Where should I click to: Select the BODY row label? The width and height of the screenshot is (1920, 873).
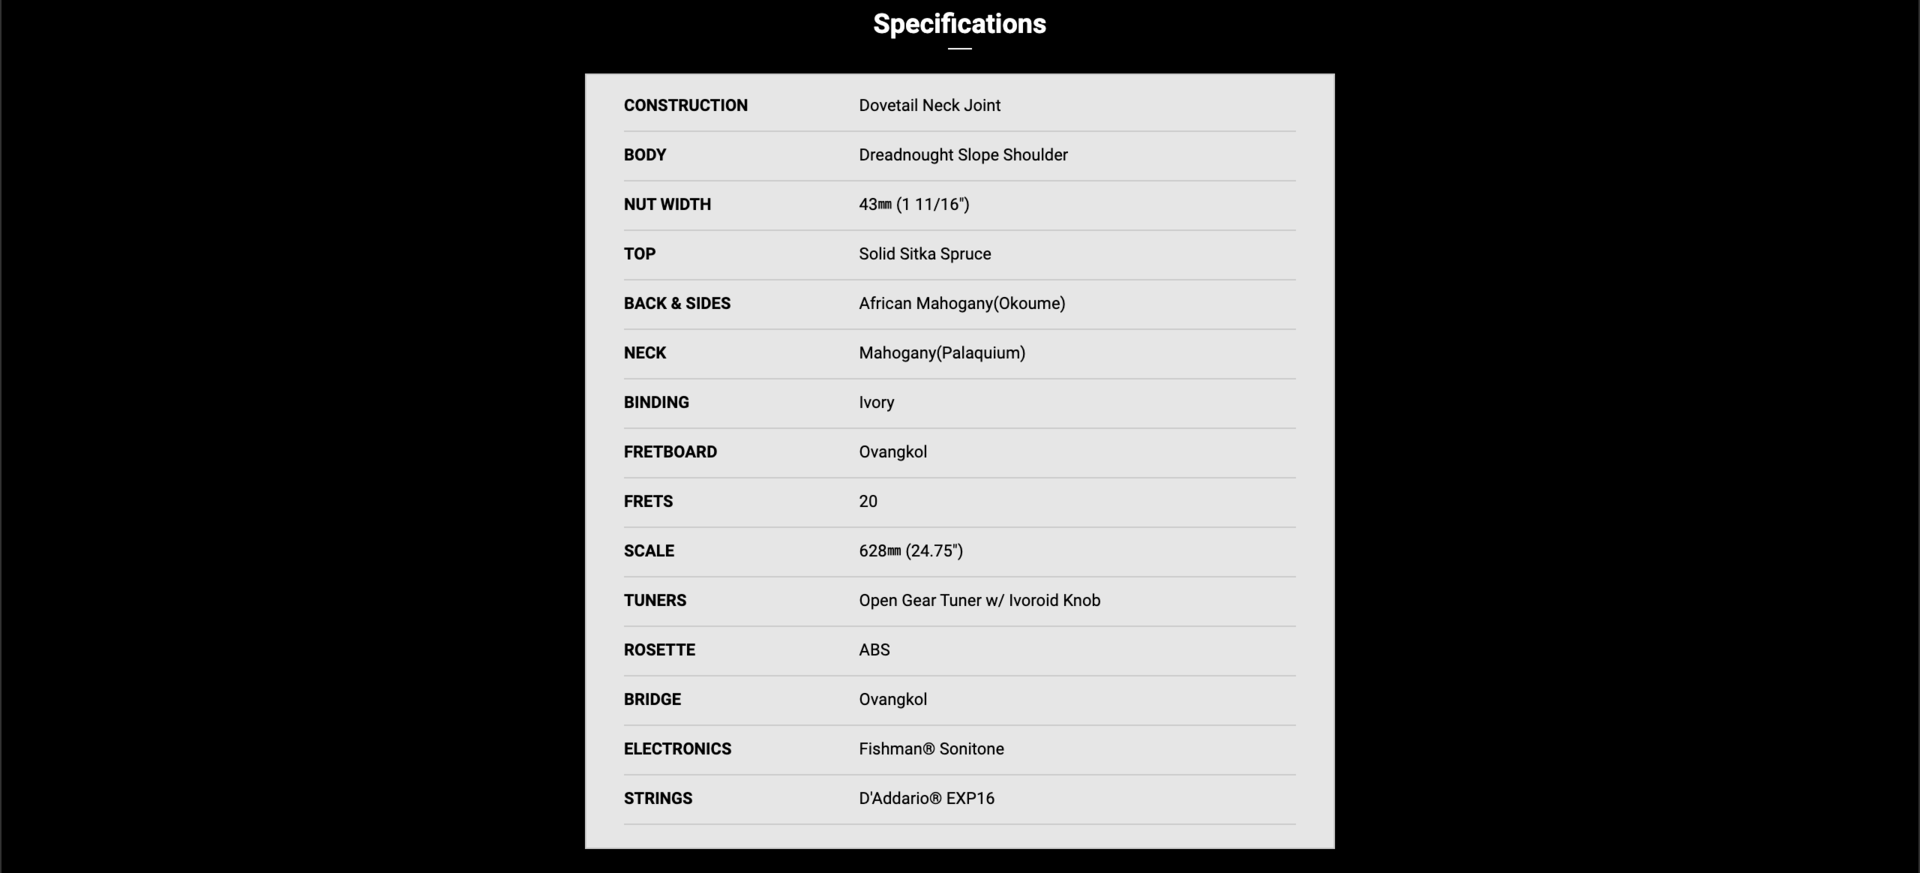pyautogui.click(x=645, y=155)
